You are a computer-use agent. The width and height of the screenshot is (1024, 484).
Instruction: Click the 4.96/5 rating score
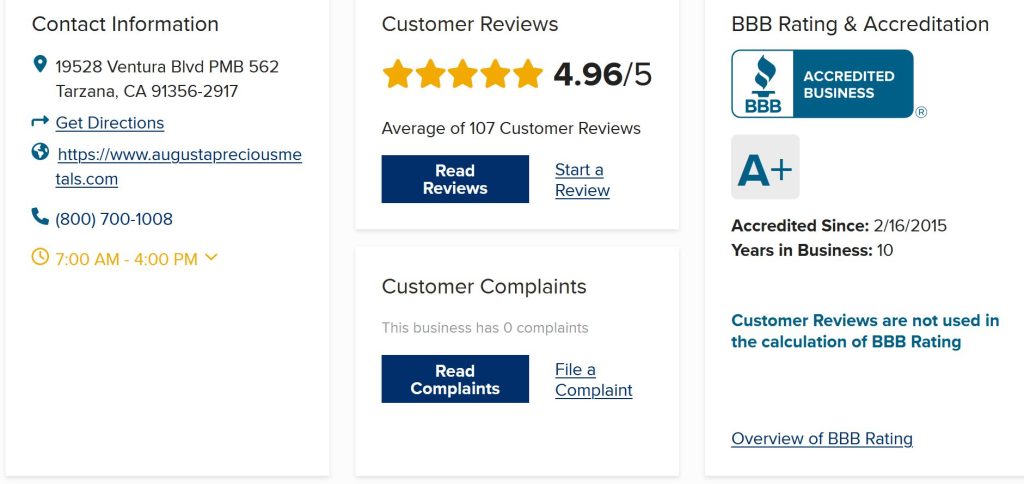coord(602,74)
